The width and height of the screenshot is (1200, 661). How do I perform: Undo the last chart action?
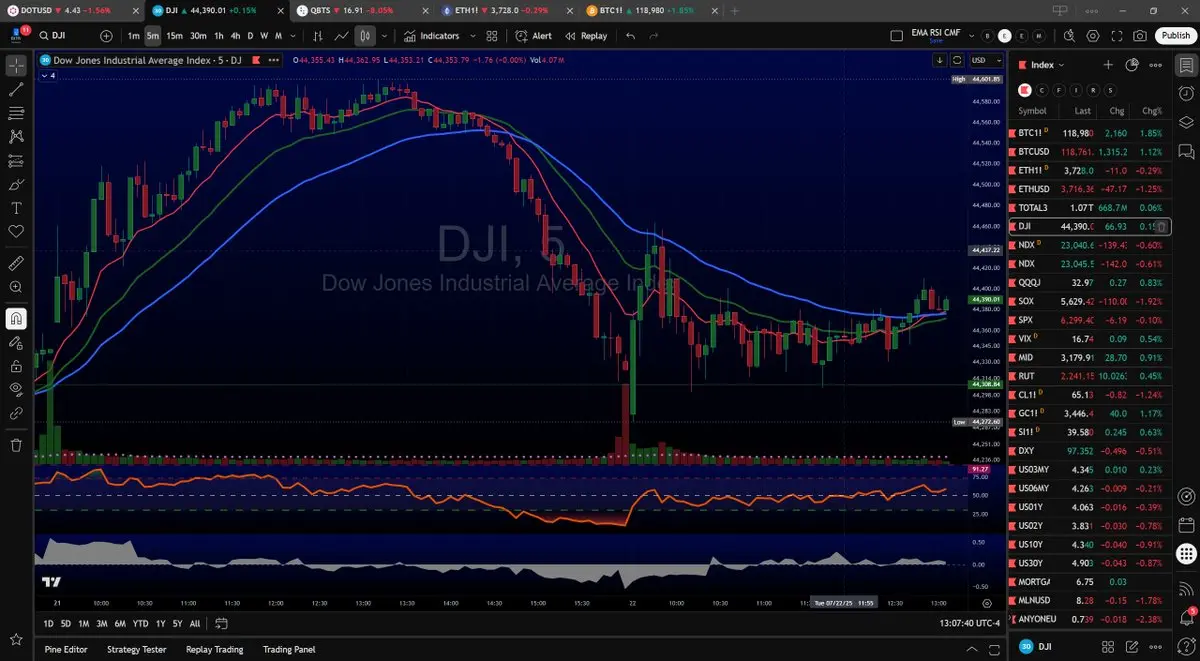click(630, 36)
